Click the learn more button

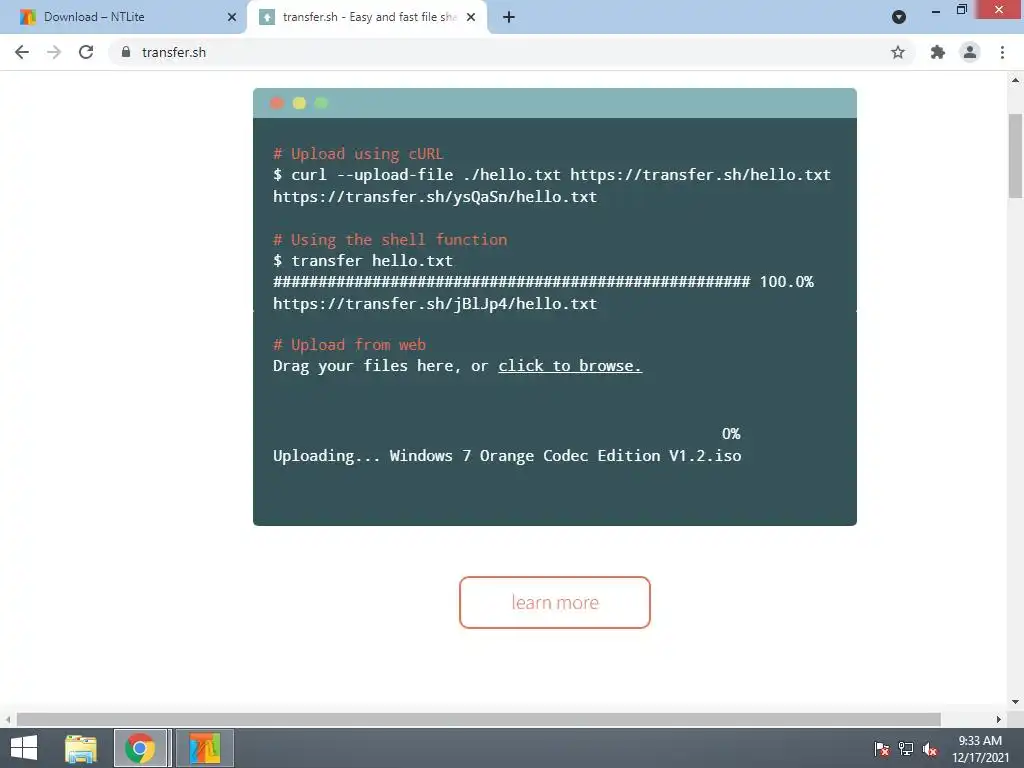click(x=554, y=602)
